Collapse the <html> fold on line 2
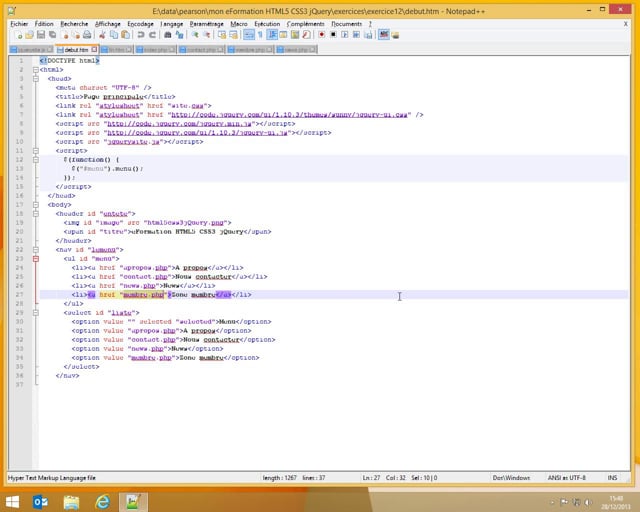Viewport: 640px width, 512px height. tap(36, 70)
